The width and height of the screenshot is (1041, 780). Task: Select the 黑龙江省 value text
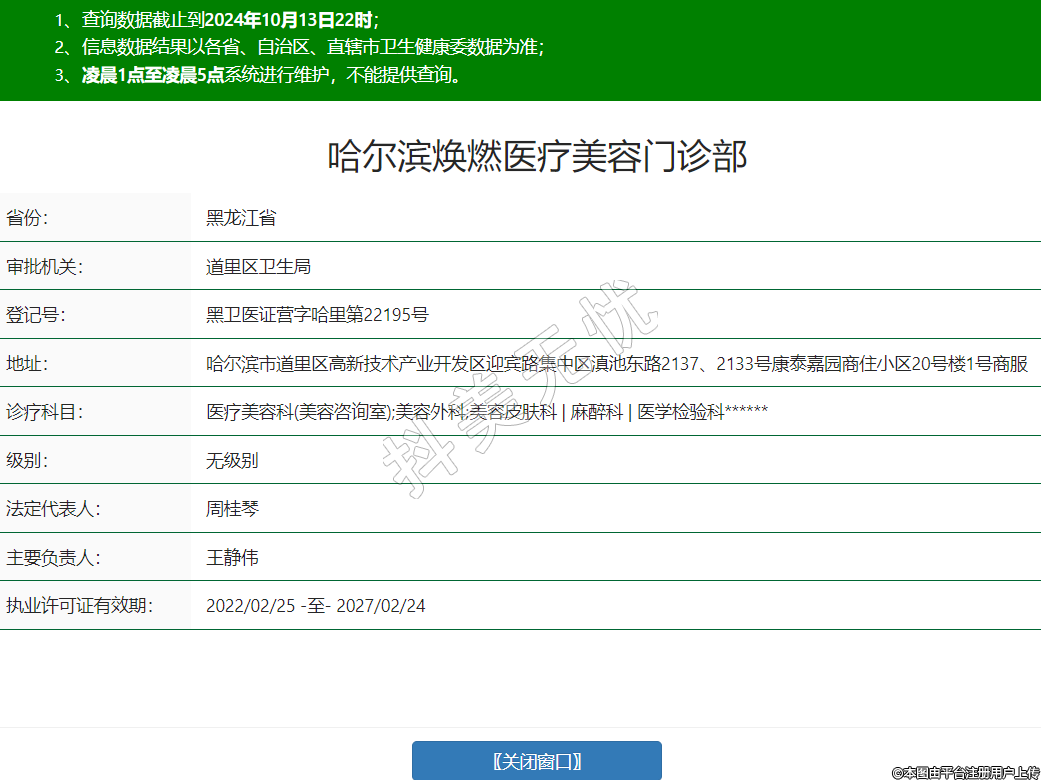(241, 217)
